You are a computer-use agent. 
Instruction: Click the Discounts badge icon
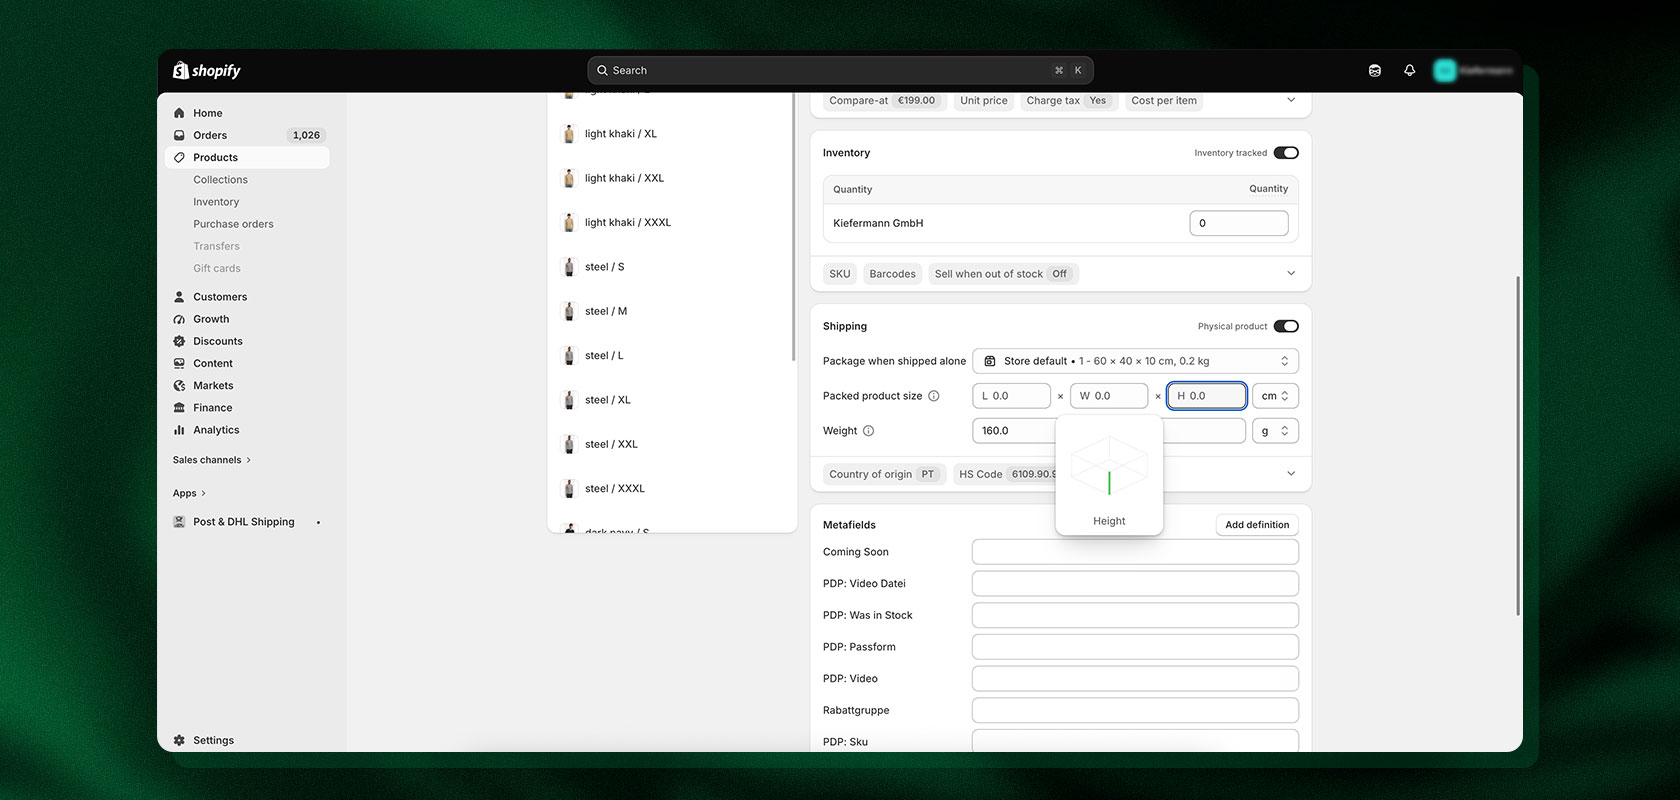coord(179,341)
